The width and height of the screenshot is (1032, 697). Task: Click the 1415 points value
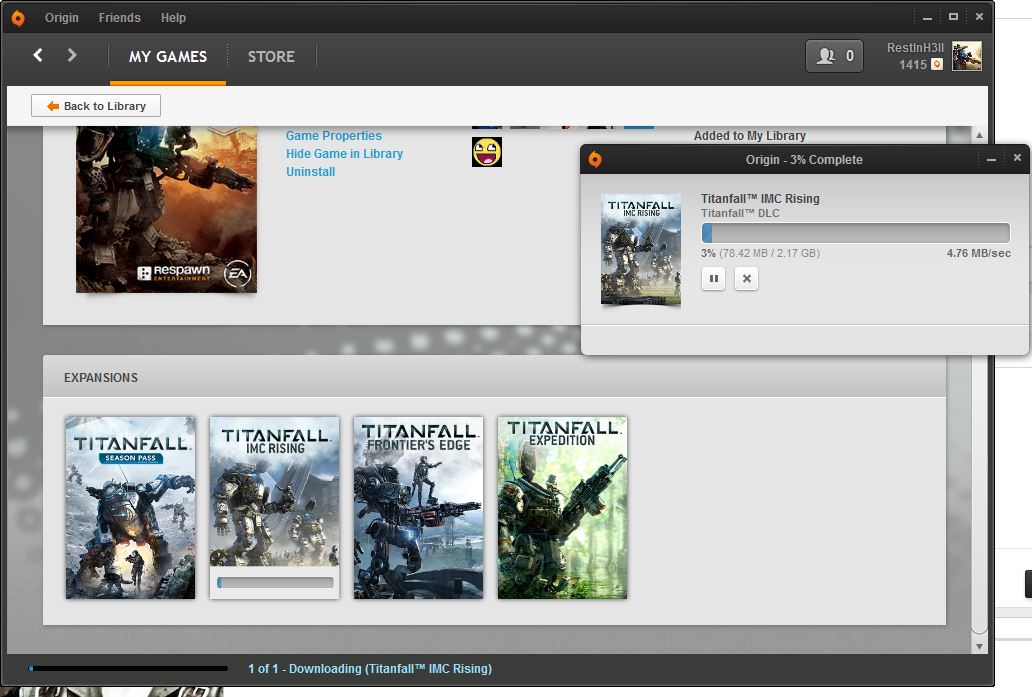pos(913,65)
